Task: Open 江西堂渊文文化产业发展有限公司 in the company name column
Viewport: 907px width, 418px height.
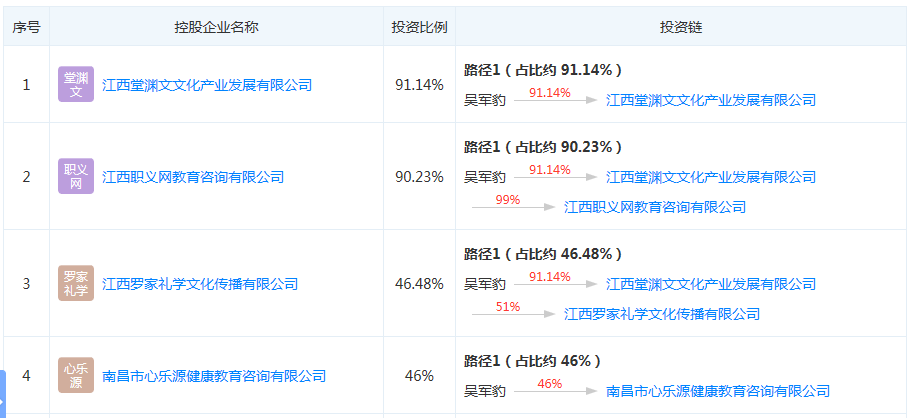Action: click(207, 86)
